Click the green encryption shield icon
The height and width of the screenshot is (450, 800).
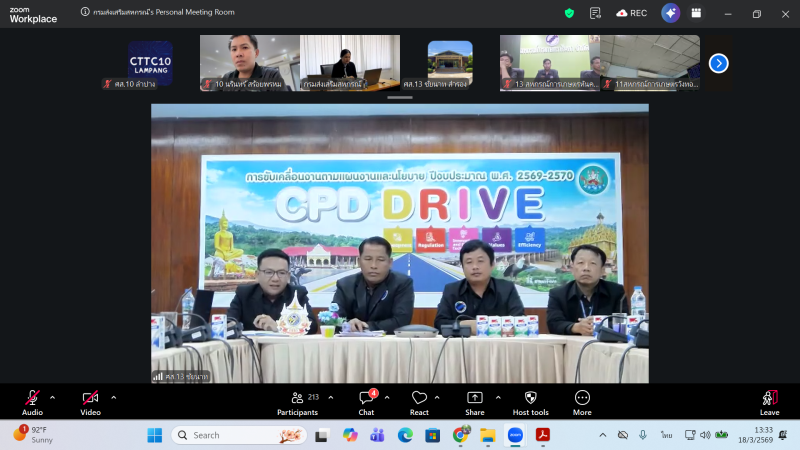(570, 13)
